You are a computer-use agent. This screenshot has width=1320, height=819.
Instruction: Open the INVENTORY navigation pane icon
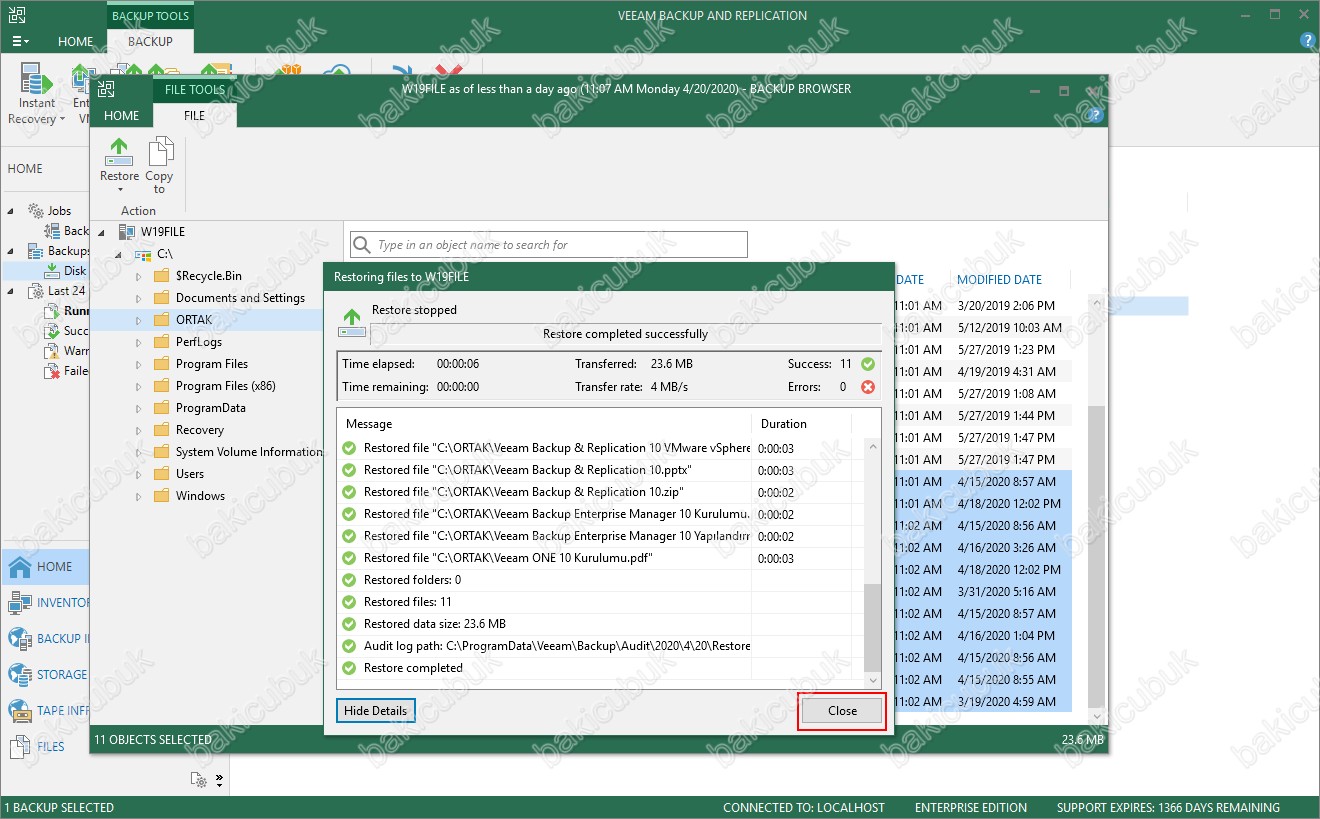tap(20, 603)
